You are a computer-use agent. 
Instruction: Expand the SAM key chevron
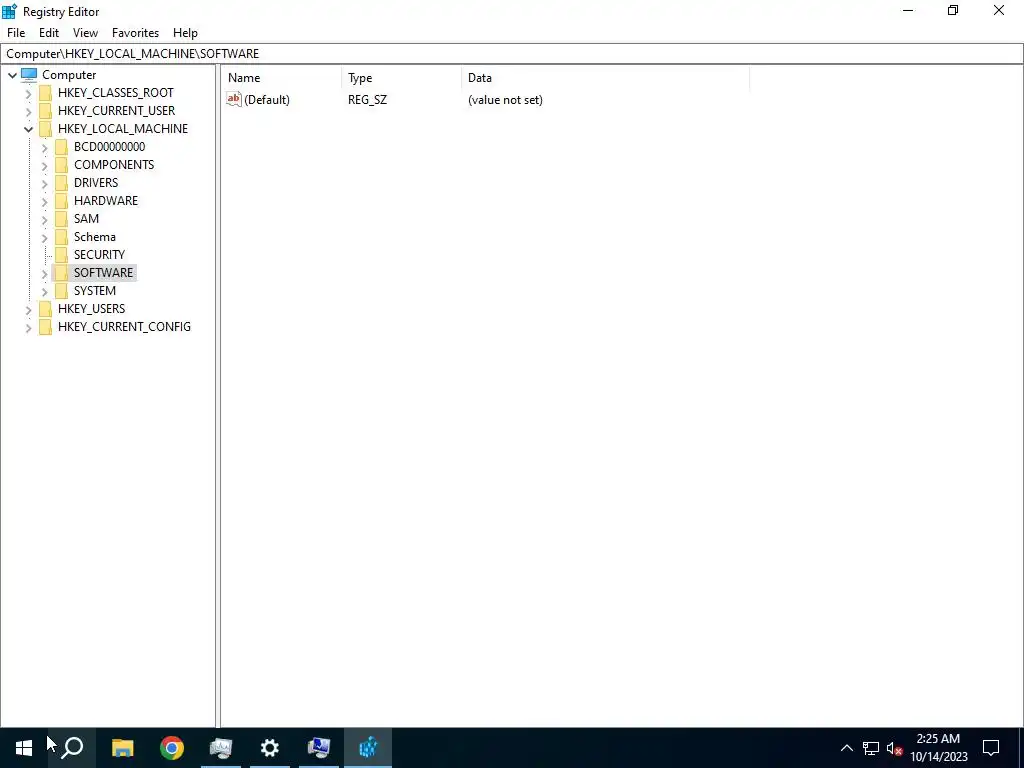tap(44, 219)
